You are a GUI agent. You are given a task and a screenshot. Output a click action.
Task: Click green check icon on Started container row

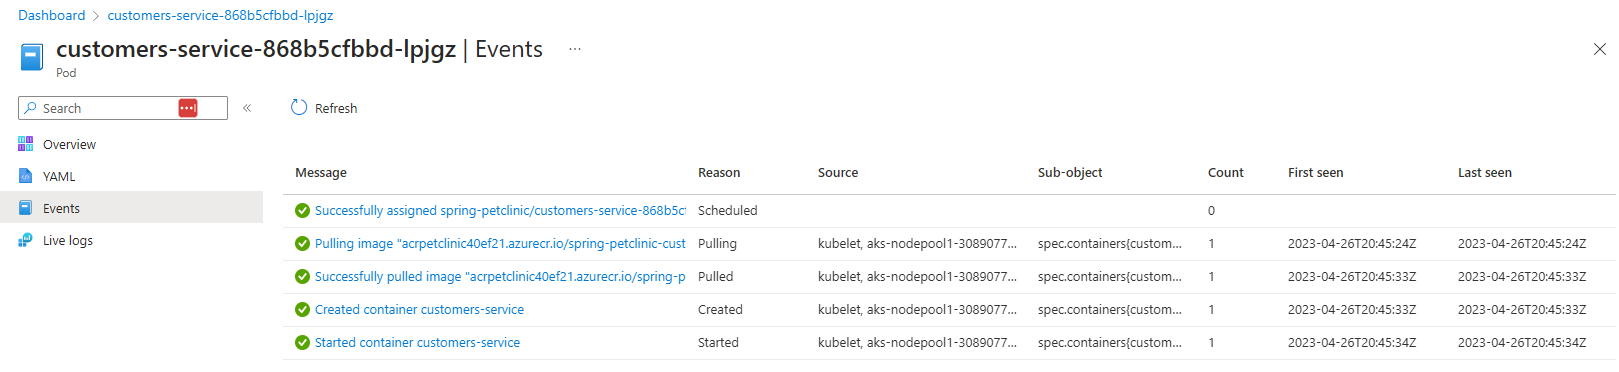click(x=302, y=342)
